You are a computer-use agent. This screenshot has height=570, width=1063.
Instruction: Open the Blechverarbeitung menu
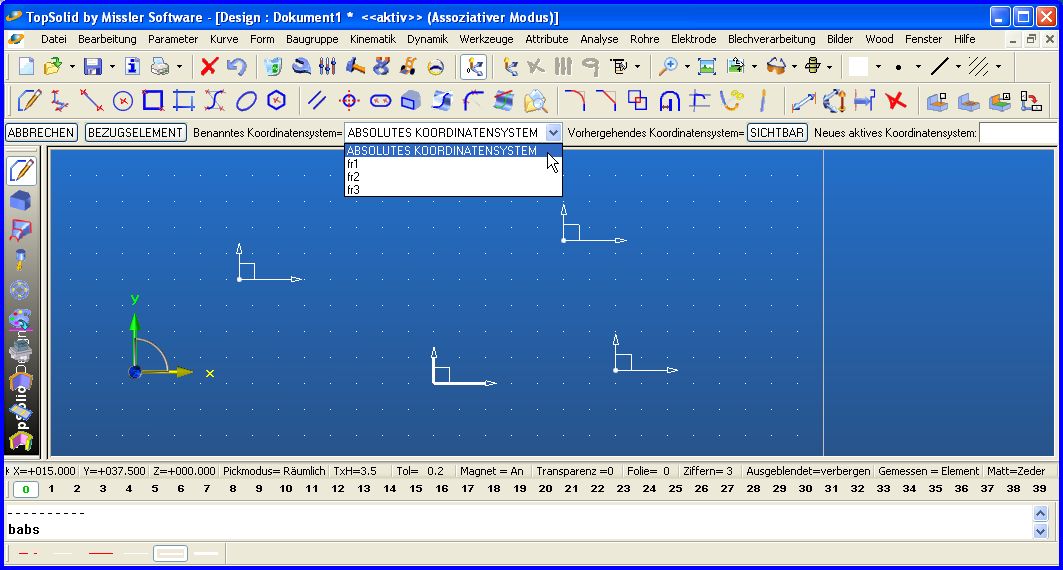tap(771, 39)
